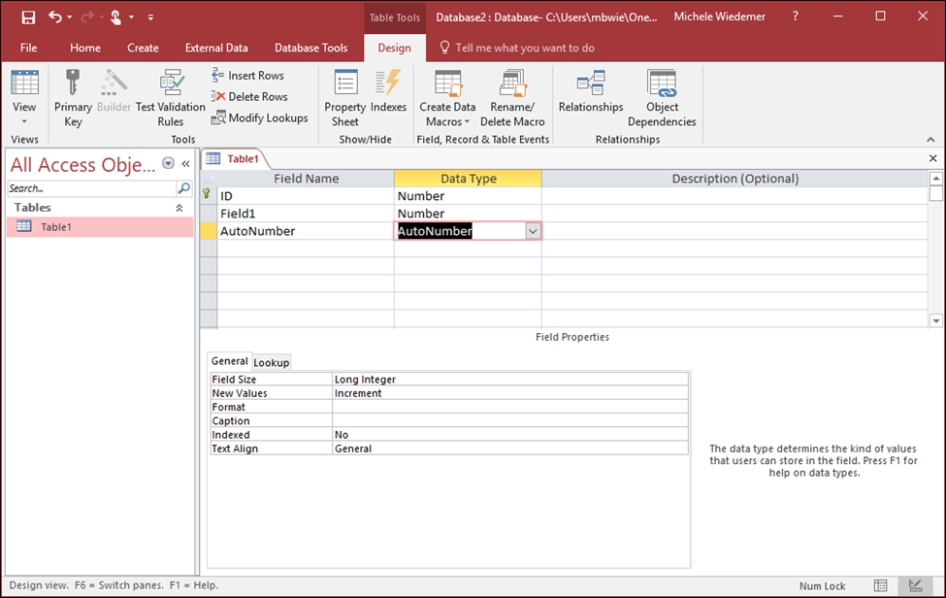The image size is (946, 598).
Task: Click the navigation pane Search box
Action: 92,188
